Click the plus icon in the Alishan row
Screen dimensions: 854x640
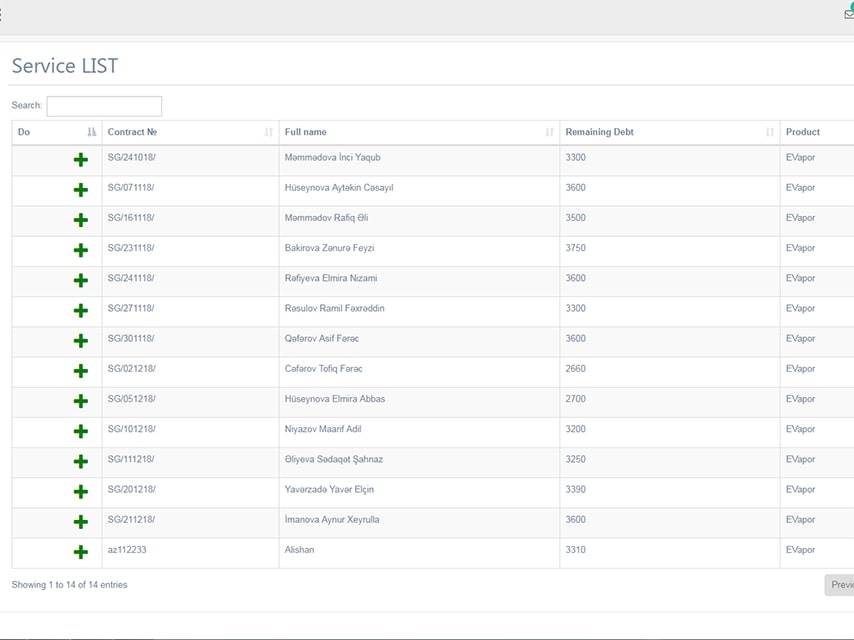pyautogui.click(x=81, y=552)
